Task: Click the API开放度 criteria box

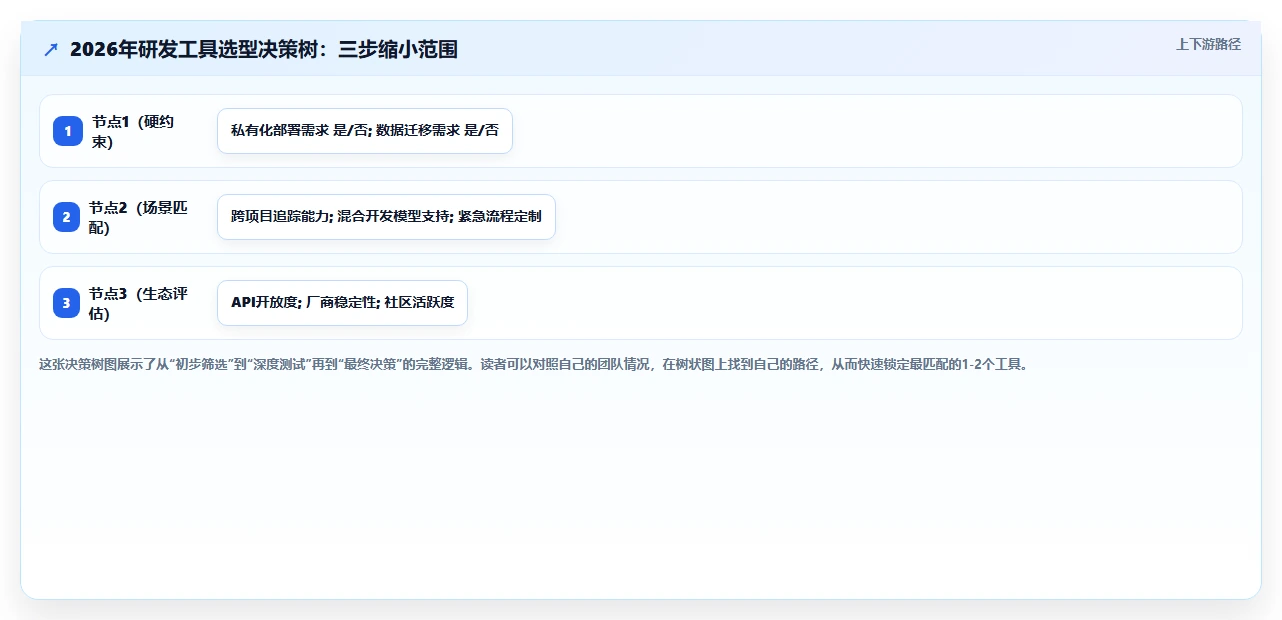Action: click(x=342, y=303)
